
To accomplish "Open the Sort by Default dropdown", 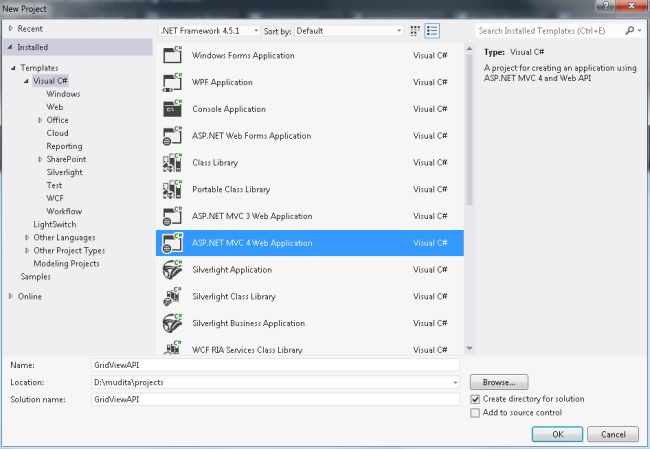I will [x=348, y=31].
